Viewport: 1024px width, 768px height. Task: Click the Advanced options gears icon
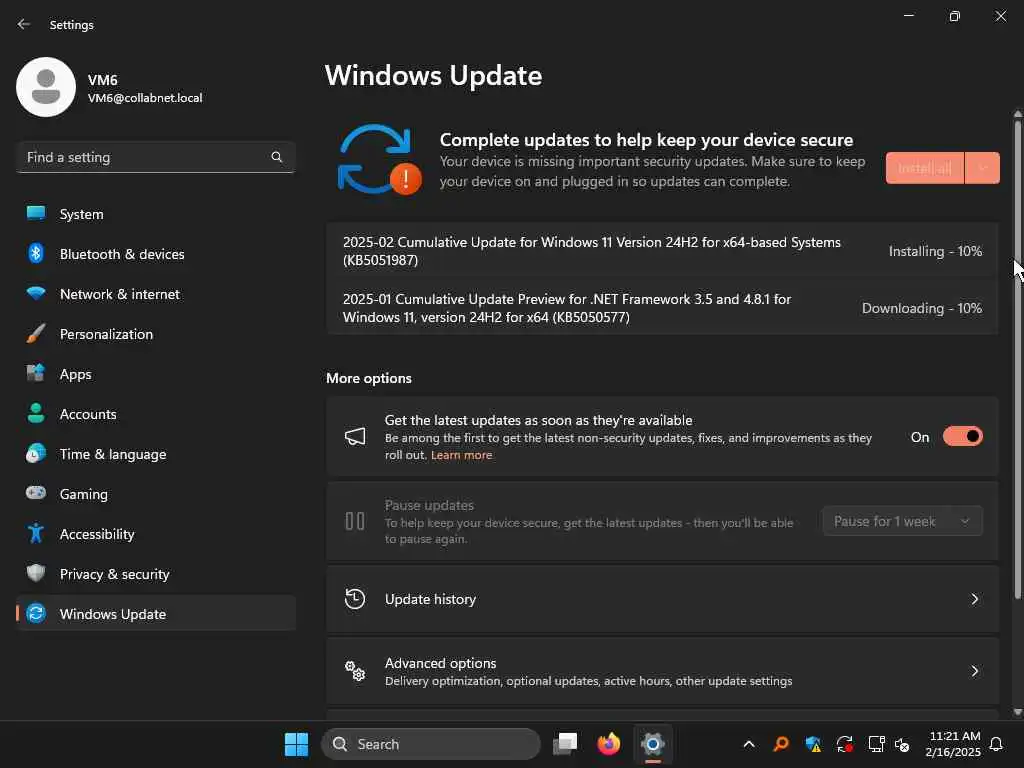355,671
